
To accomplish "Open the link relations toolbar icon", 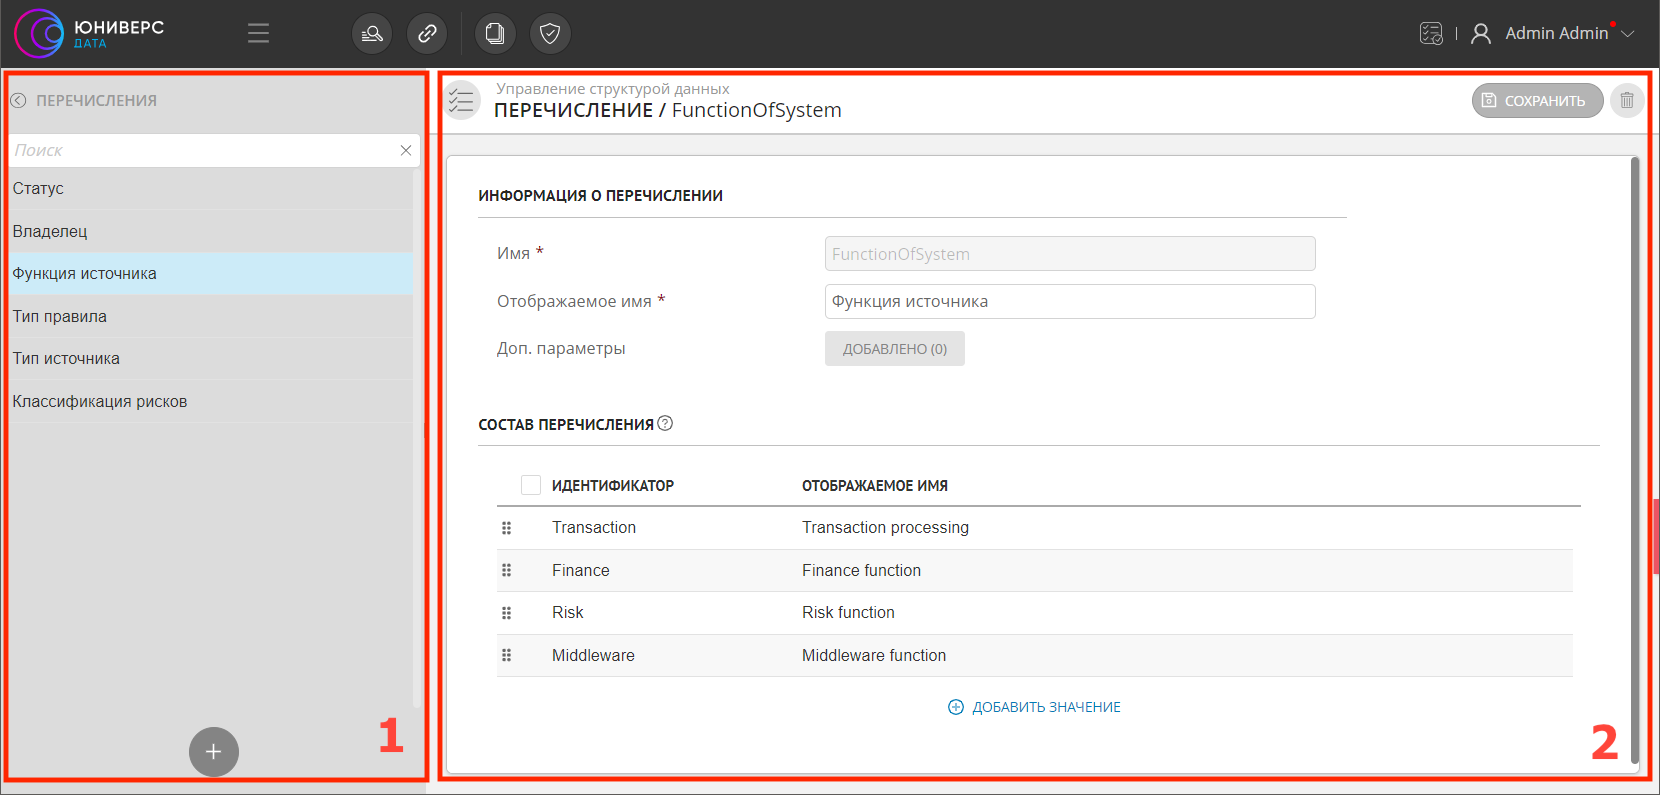I will (427, 34).
